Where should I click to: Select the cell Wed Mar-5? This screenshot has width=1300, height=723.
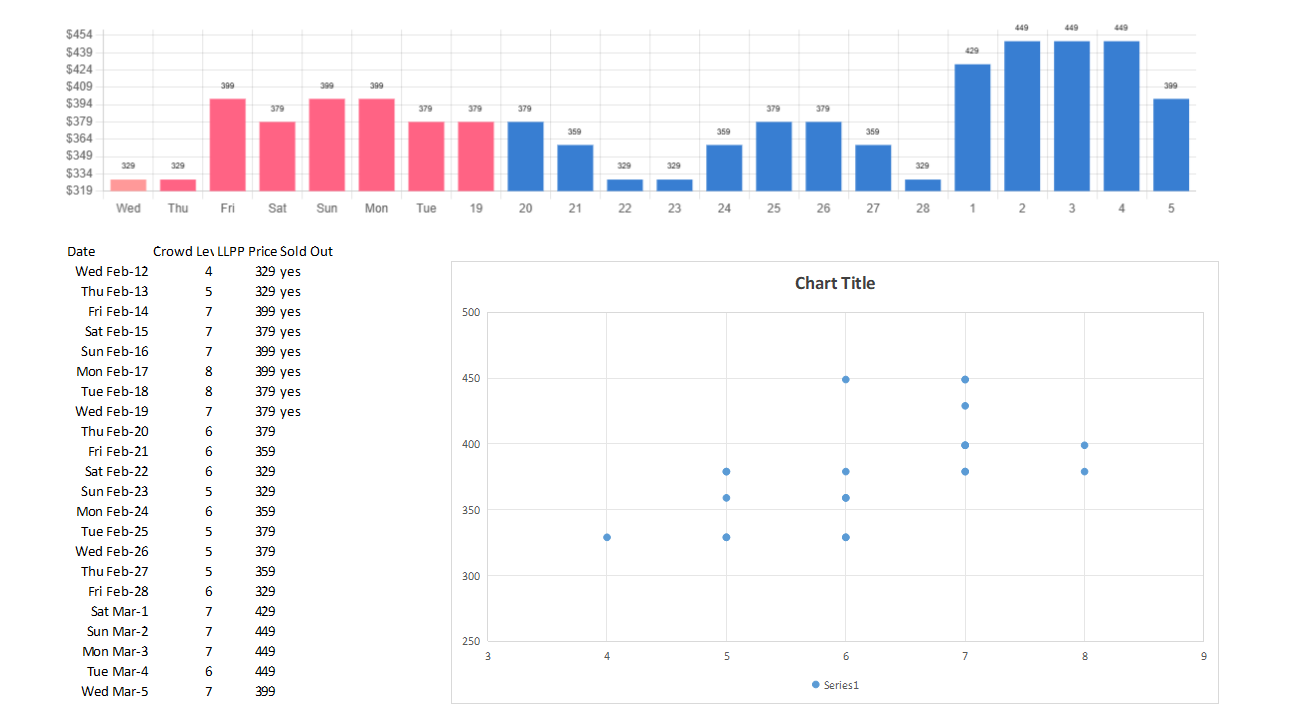point(114,691)
